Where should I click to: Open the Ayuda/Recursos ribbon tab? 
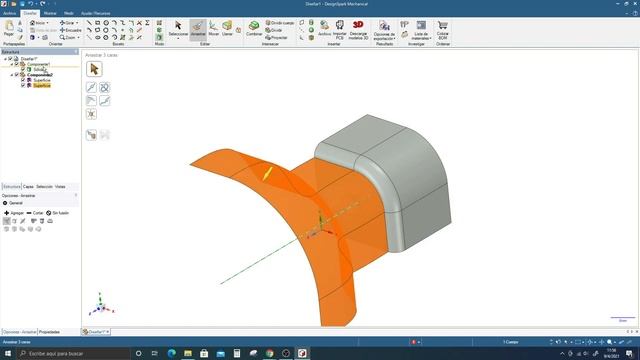[96, 13]
